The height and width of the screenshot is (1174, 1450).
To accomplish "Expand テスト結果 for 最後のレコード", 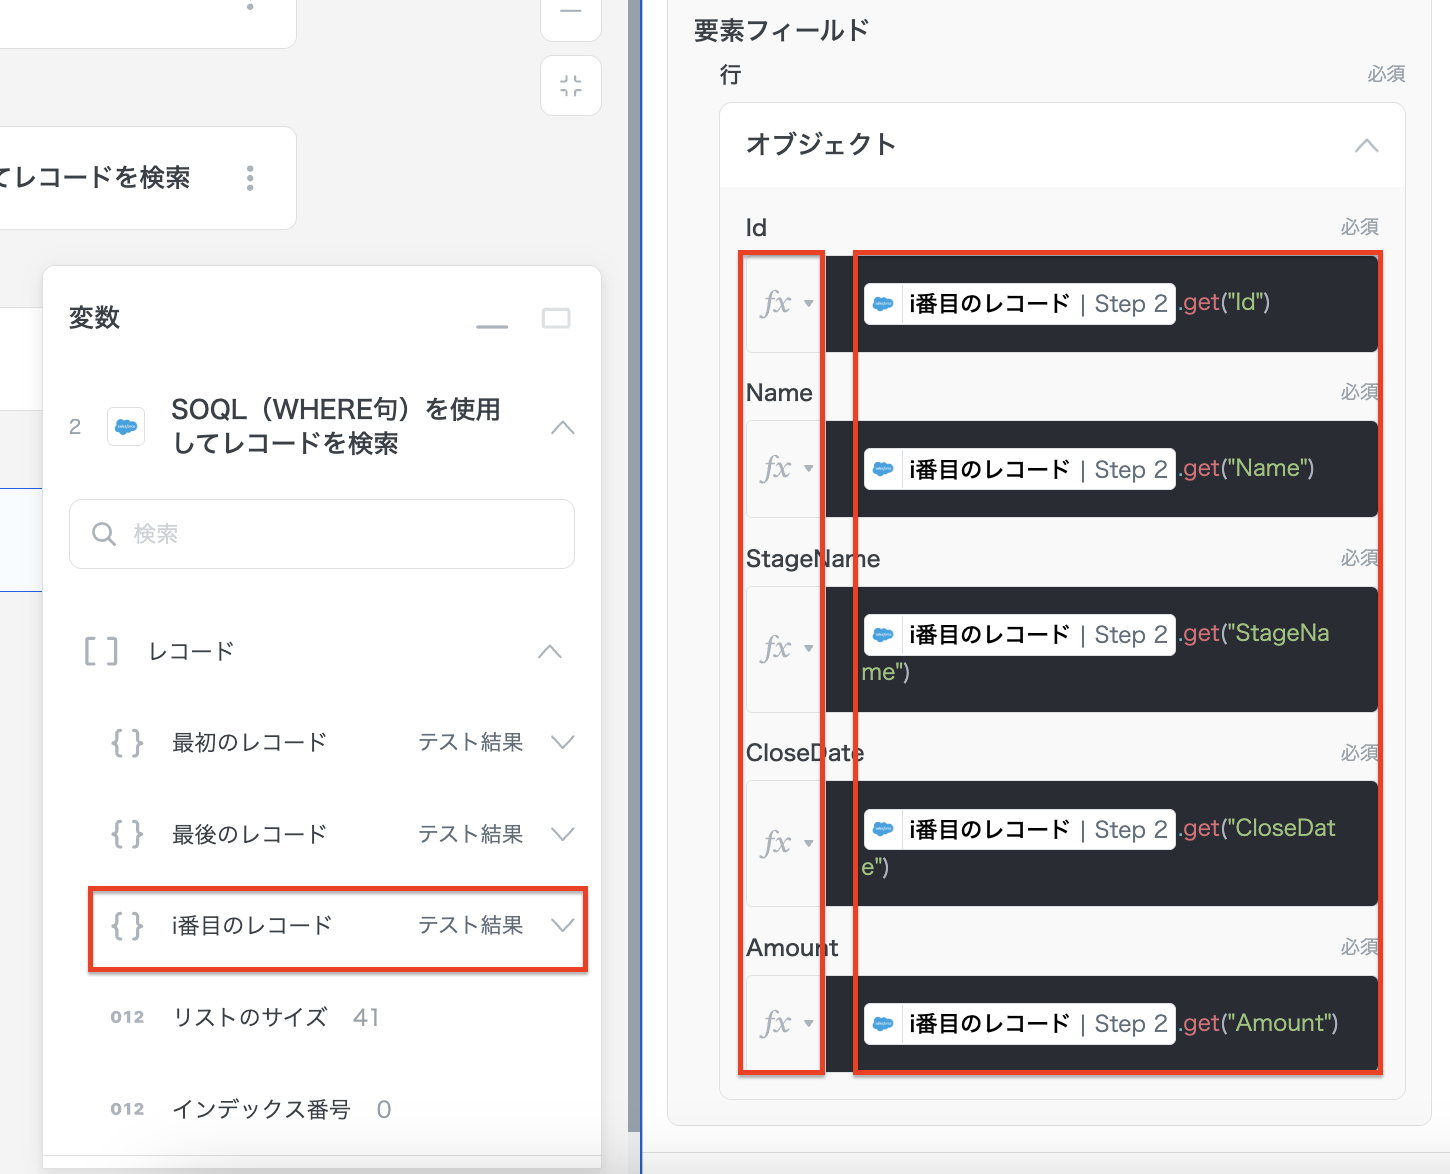I will pyautogui.click(x=563, y=834).
